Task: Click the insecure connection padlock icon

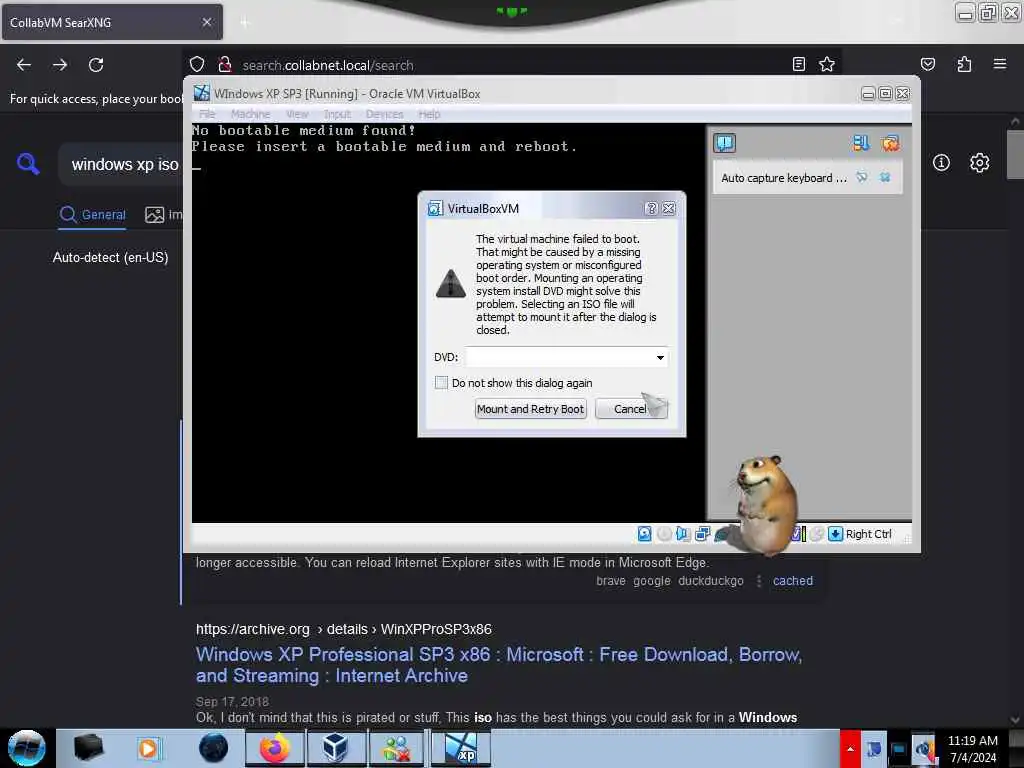Action: 225,65
